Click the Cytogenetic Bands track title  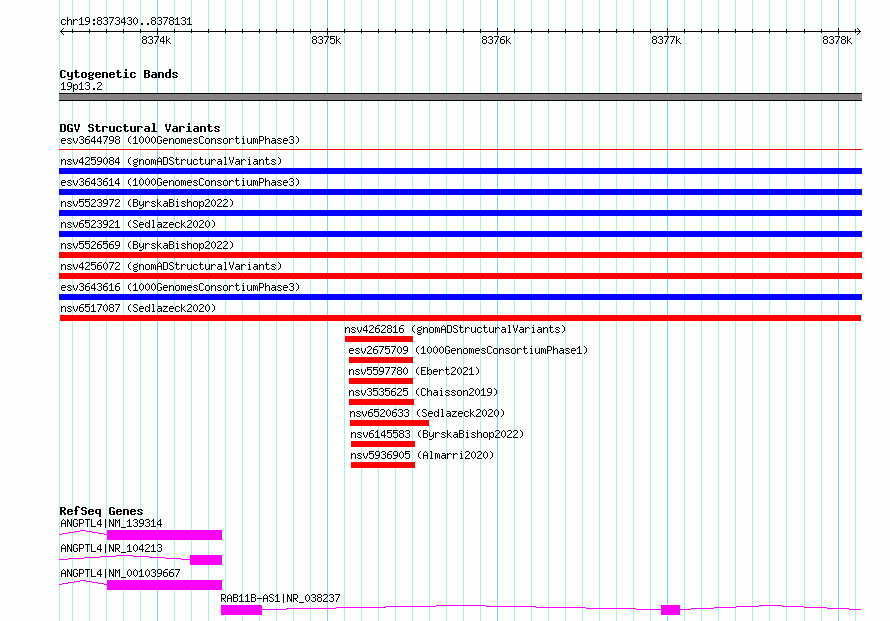(x=119, y=74)
